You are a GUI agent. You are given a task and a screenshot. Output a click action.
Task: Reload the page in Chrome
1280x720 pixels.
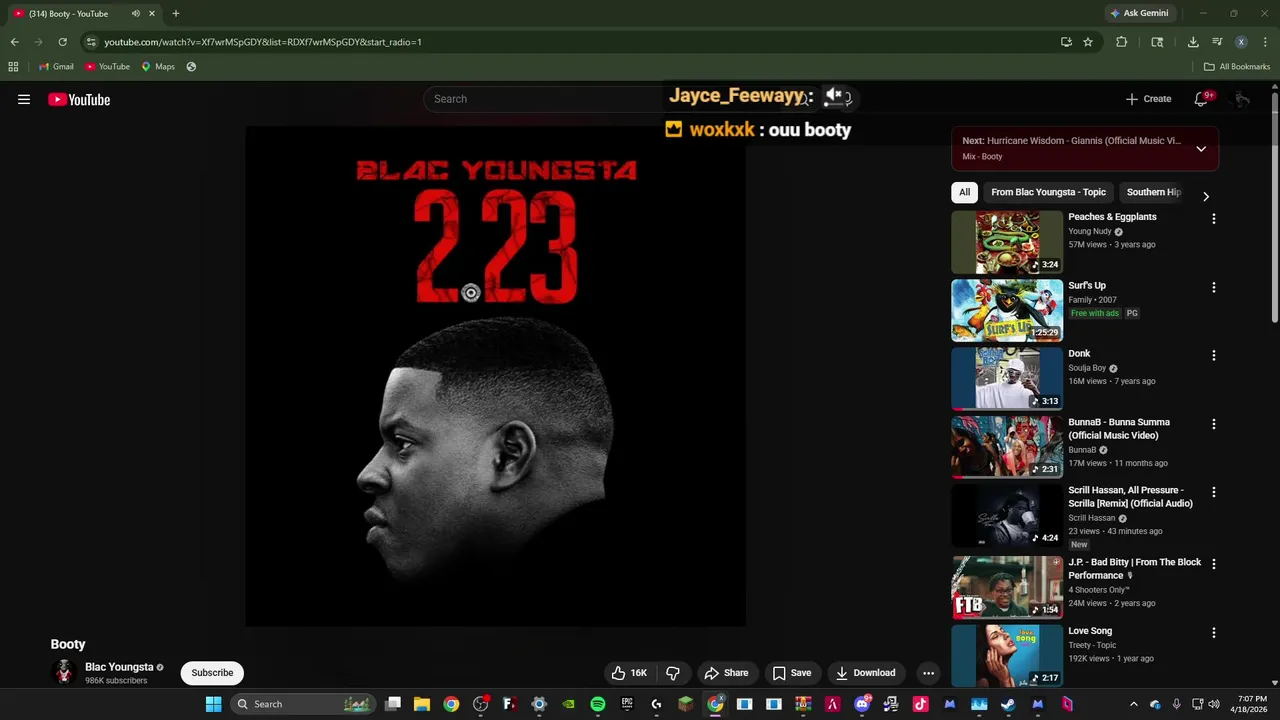click(62, 42)
